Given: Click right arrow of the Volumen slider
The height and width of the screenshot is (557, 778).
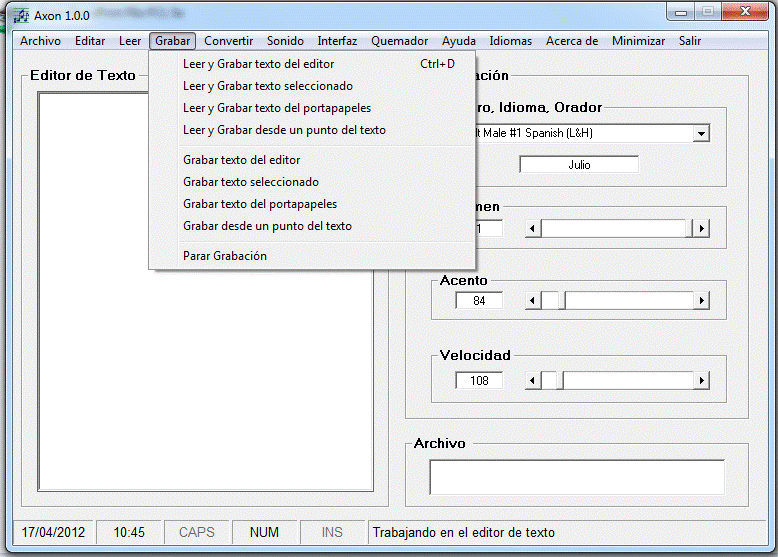Looking at the screenshot, I should (702, 229).
